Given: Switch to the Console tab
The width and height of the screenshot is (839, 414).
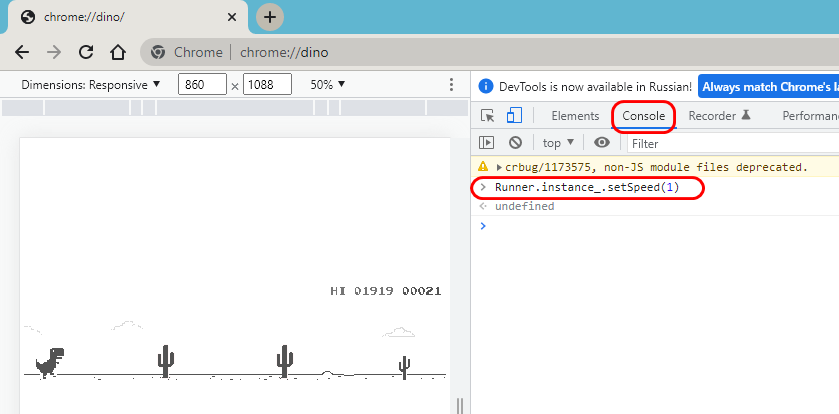Looking at the screenshot, I should pos(644,116).
